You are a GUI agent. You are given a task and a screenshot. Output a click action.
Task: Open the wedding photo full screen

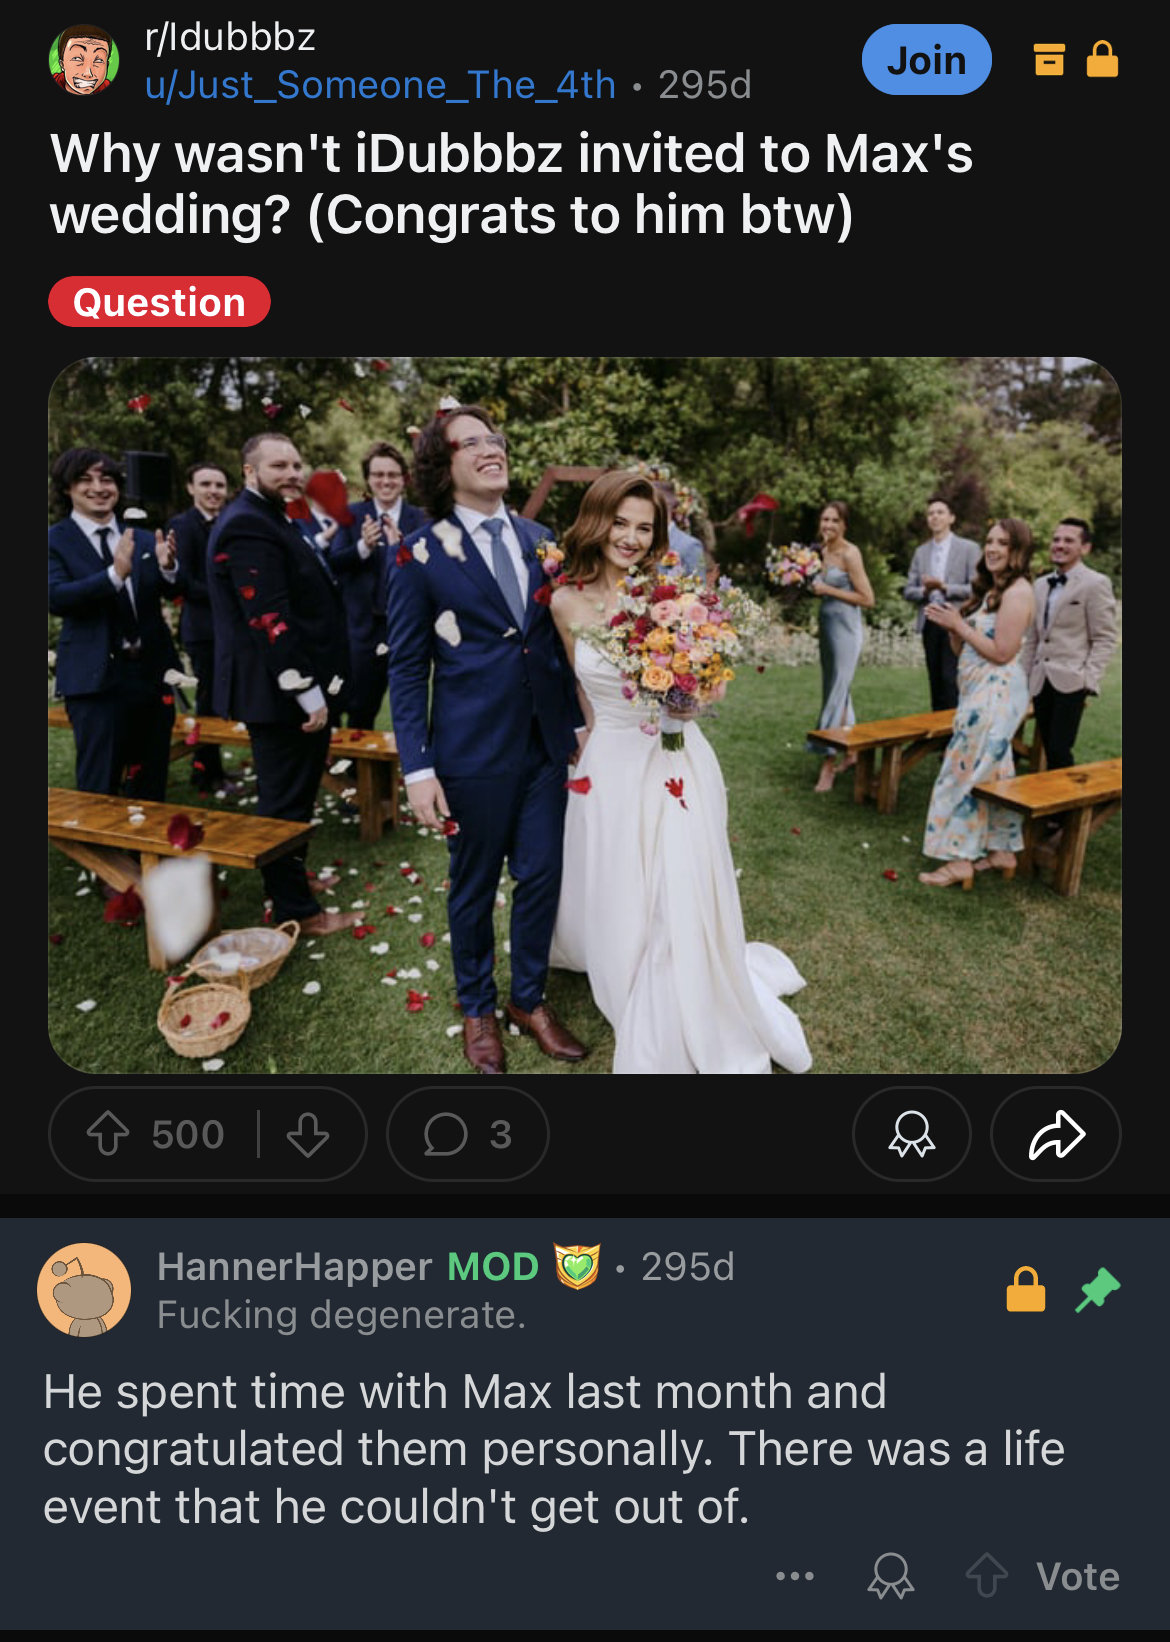[x=585, y=715]
